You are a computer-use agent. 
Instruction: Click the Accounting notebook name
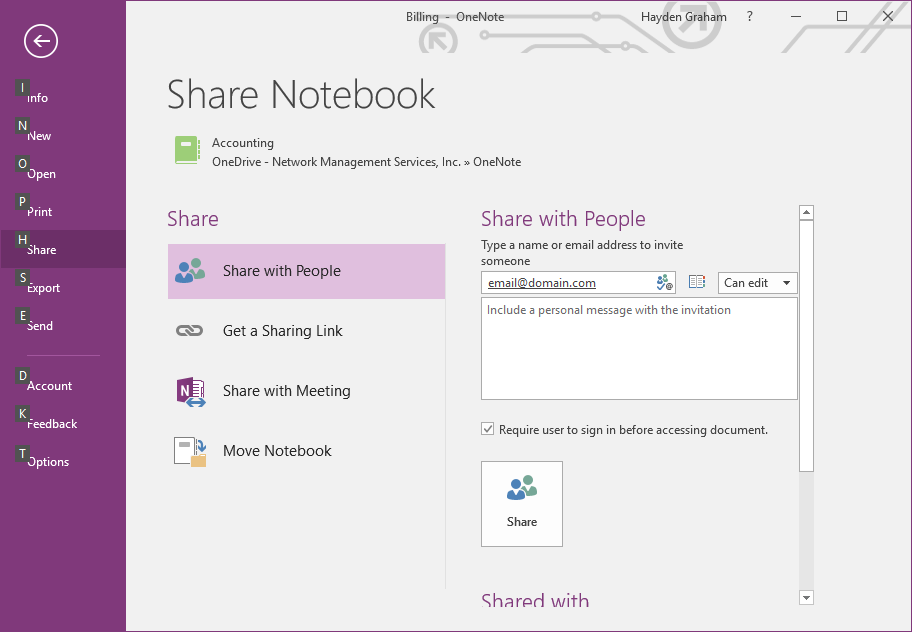243,143
